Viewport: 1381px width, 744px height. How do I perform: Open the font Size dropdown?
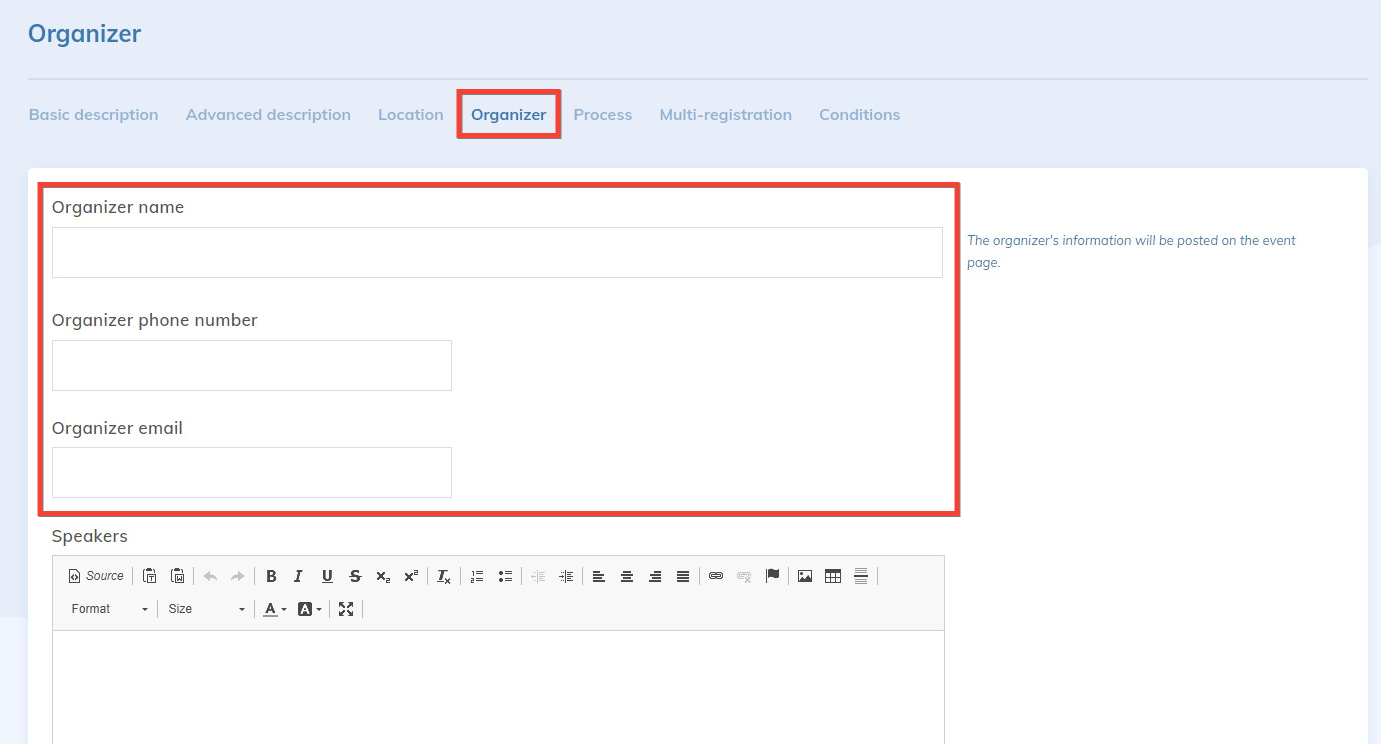pyautogui.click(x=207, y=609)
